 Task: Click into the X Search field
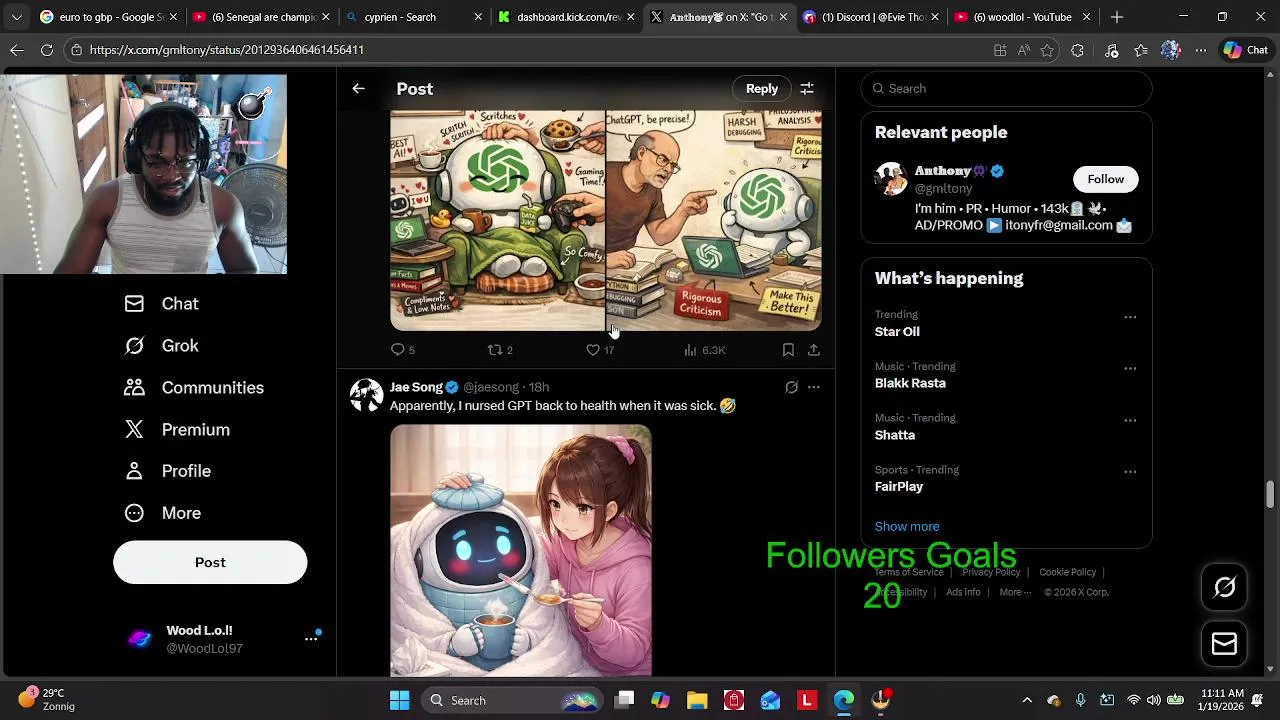(x=1006, y=89)
